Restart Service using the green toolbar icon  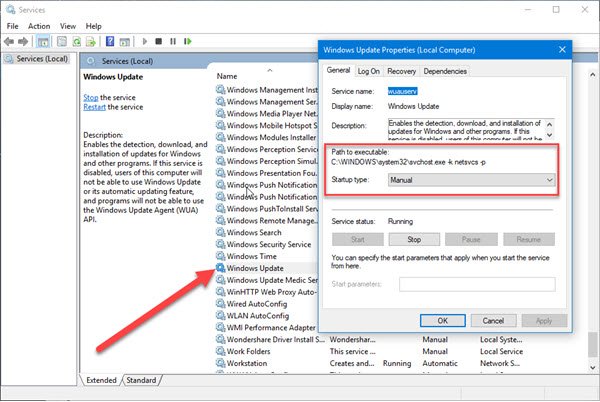188,41
